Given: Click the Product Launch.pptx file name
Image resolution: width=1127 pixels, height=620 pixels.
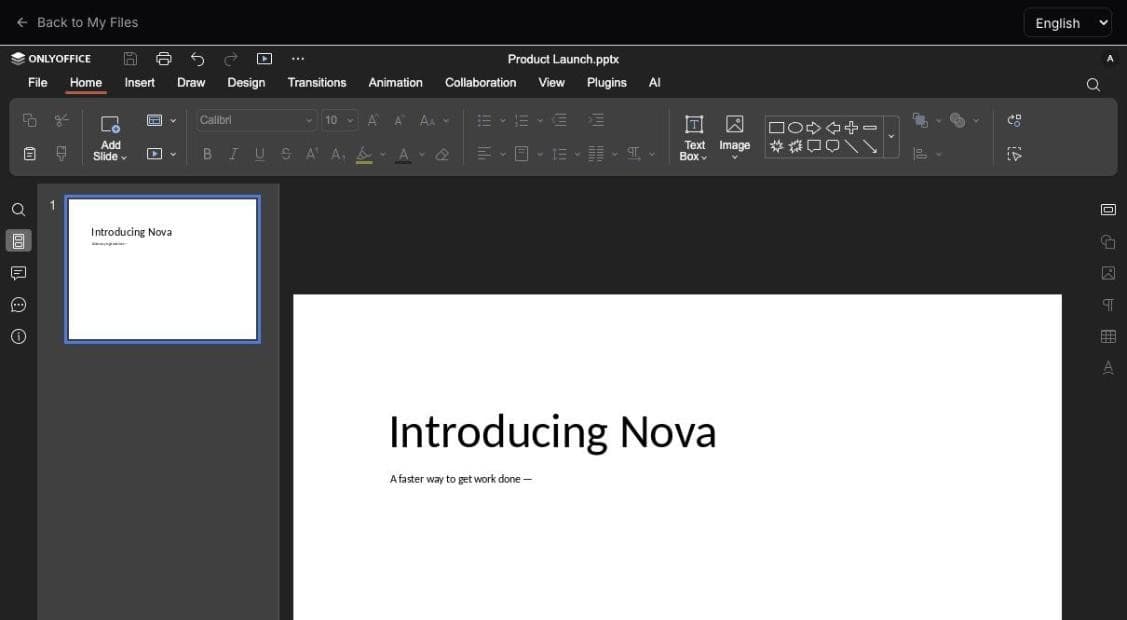Looking at the screenshot, I should click(563, 59).
